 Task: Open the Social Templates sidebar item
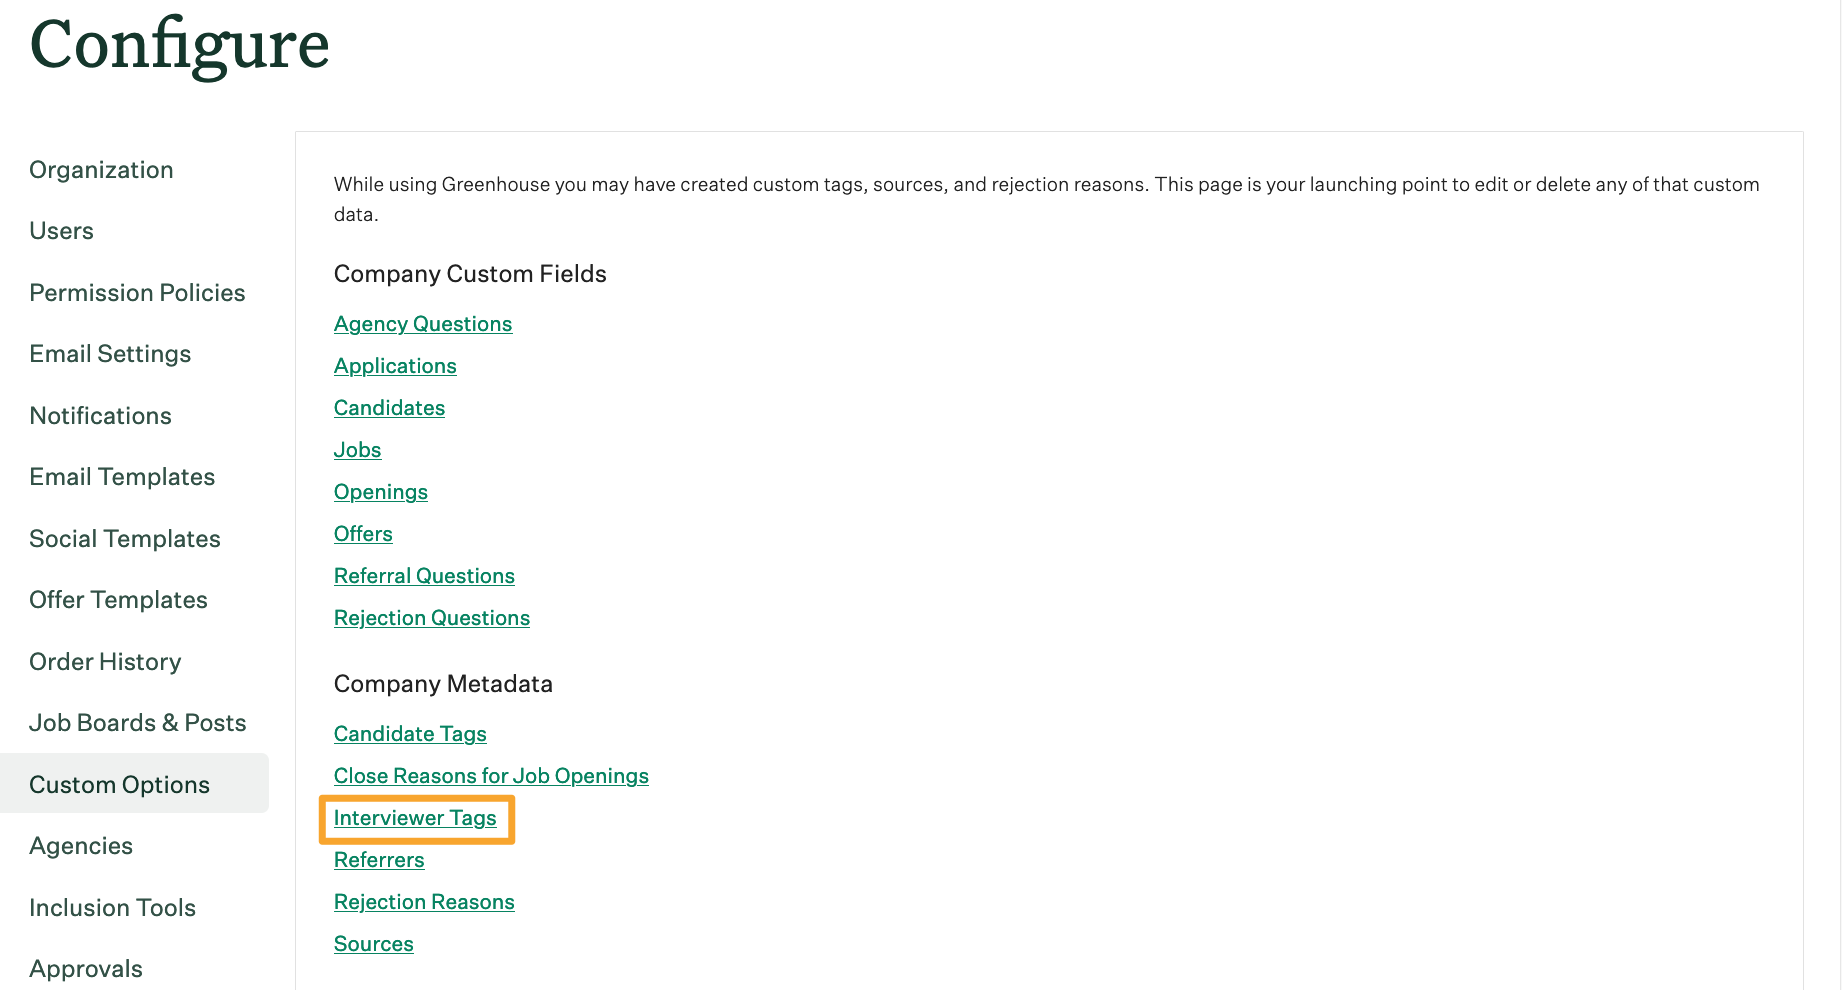(125, 539)
